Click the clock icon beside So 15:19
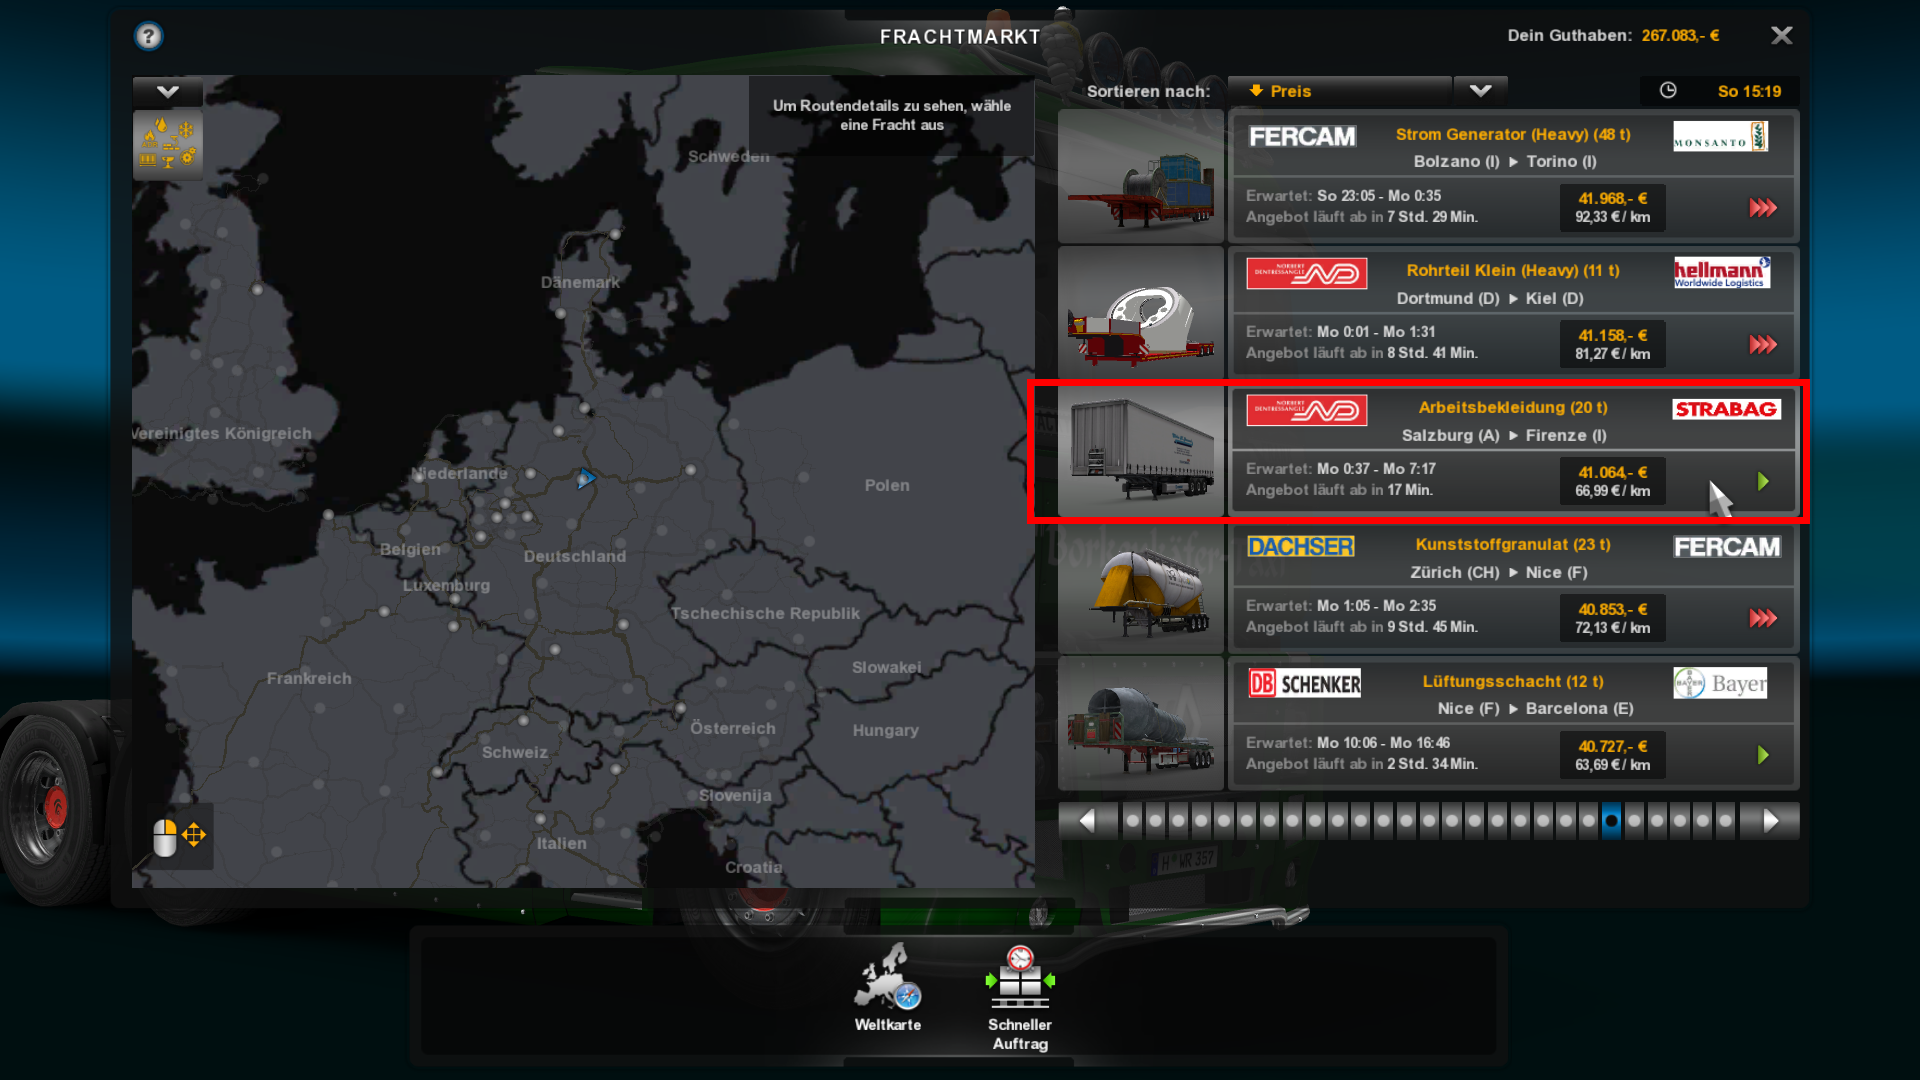 [1668, 91]
